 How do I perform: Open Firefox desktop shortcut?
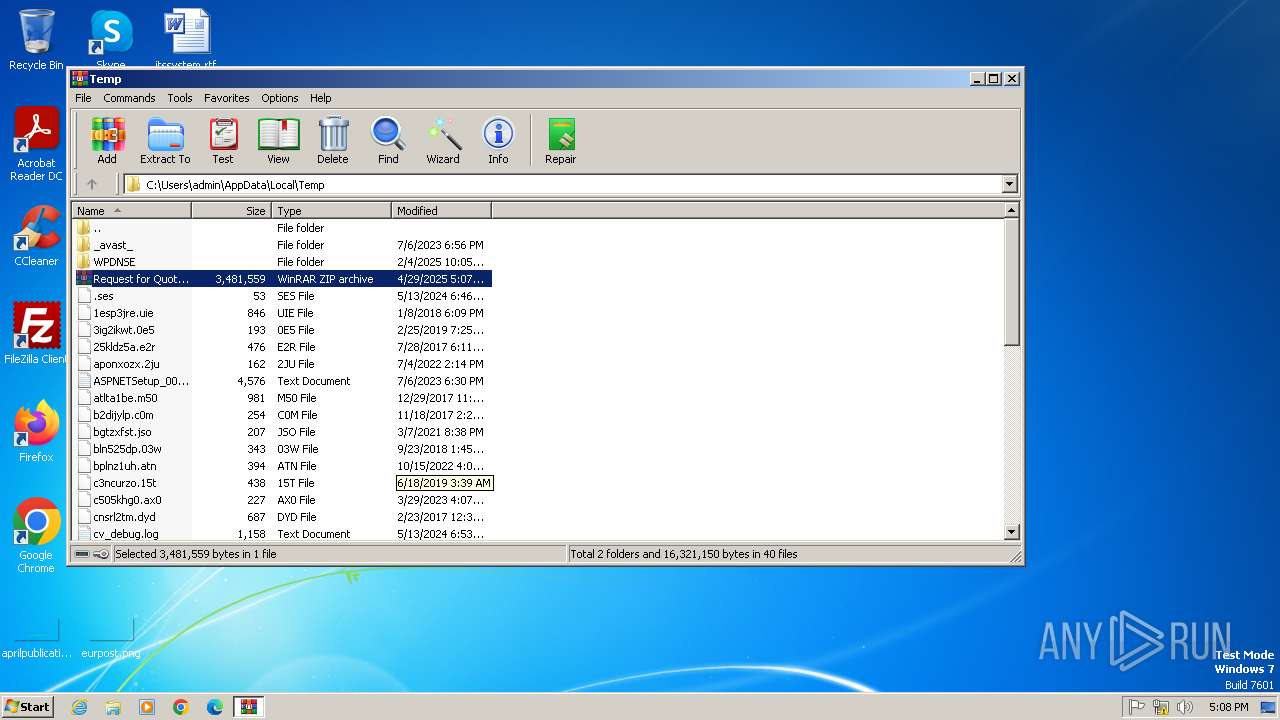(36, 432)
